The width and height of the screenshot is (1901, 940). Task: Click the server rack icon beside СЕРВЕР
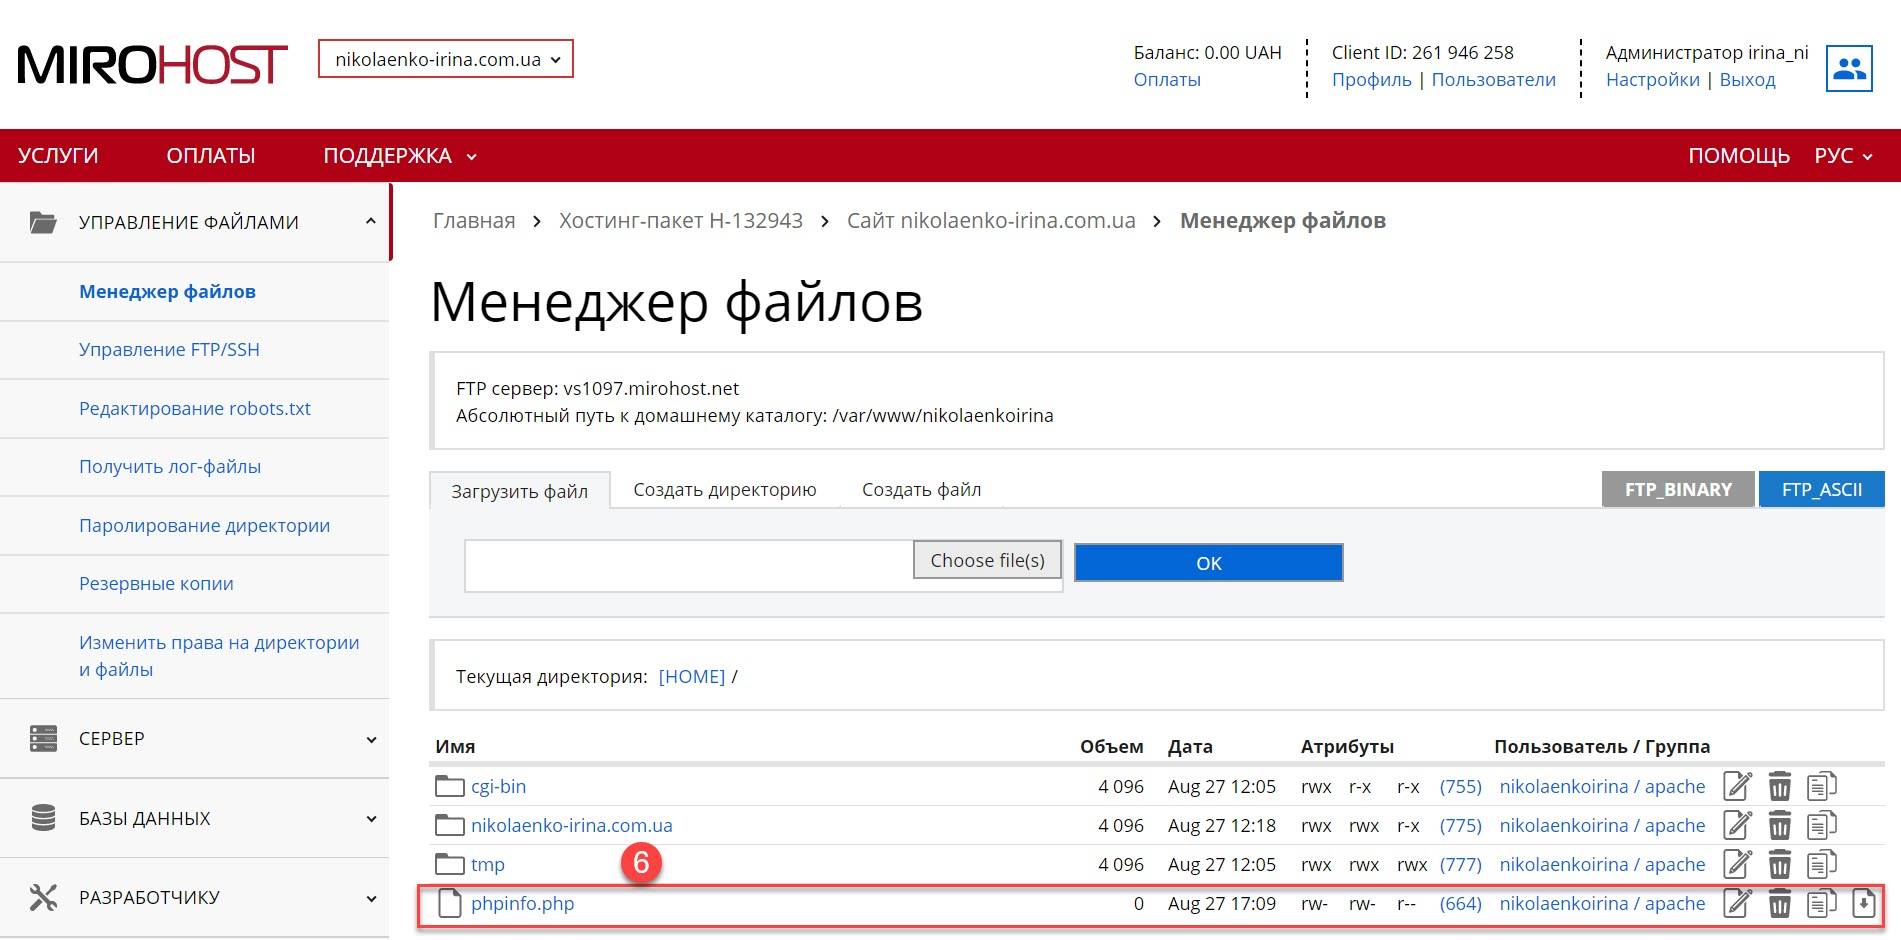tap(44, 739)
